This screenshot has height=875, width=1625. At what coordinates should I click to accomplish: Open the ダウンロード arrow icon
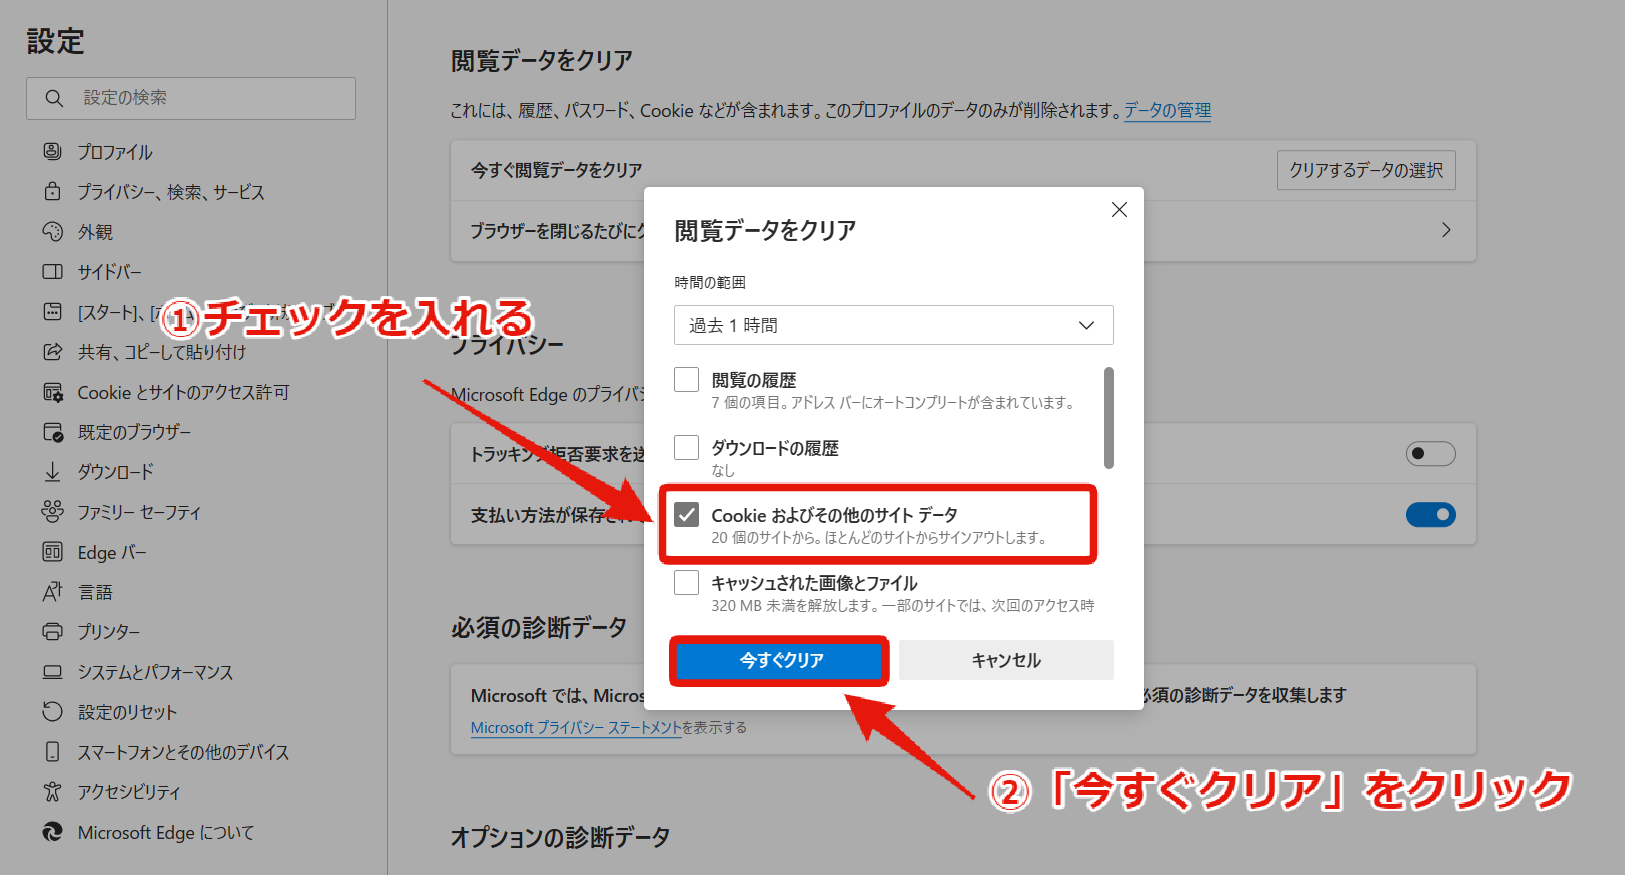pyautogui.click(x=53, y=471)
